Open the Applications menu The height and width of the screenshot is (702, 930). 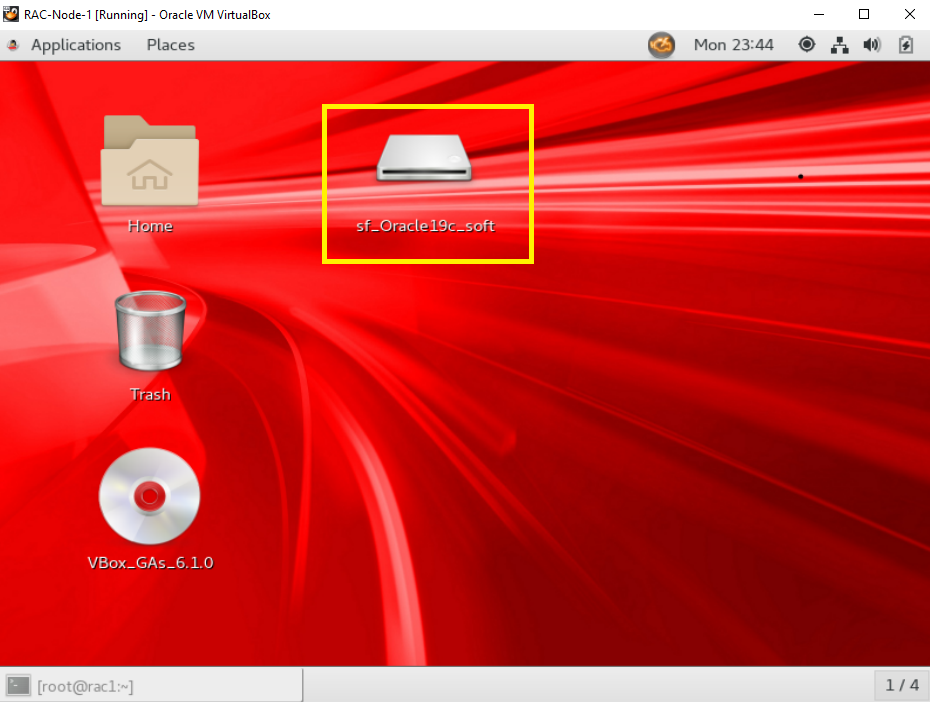point(75,45)
